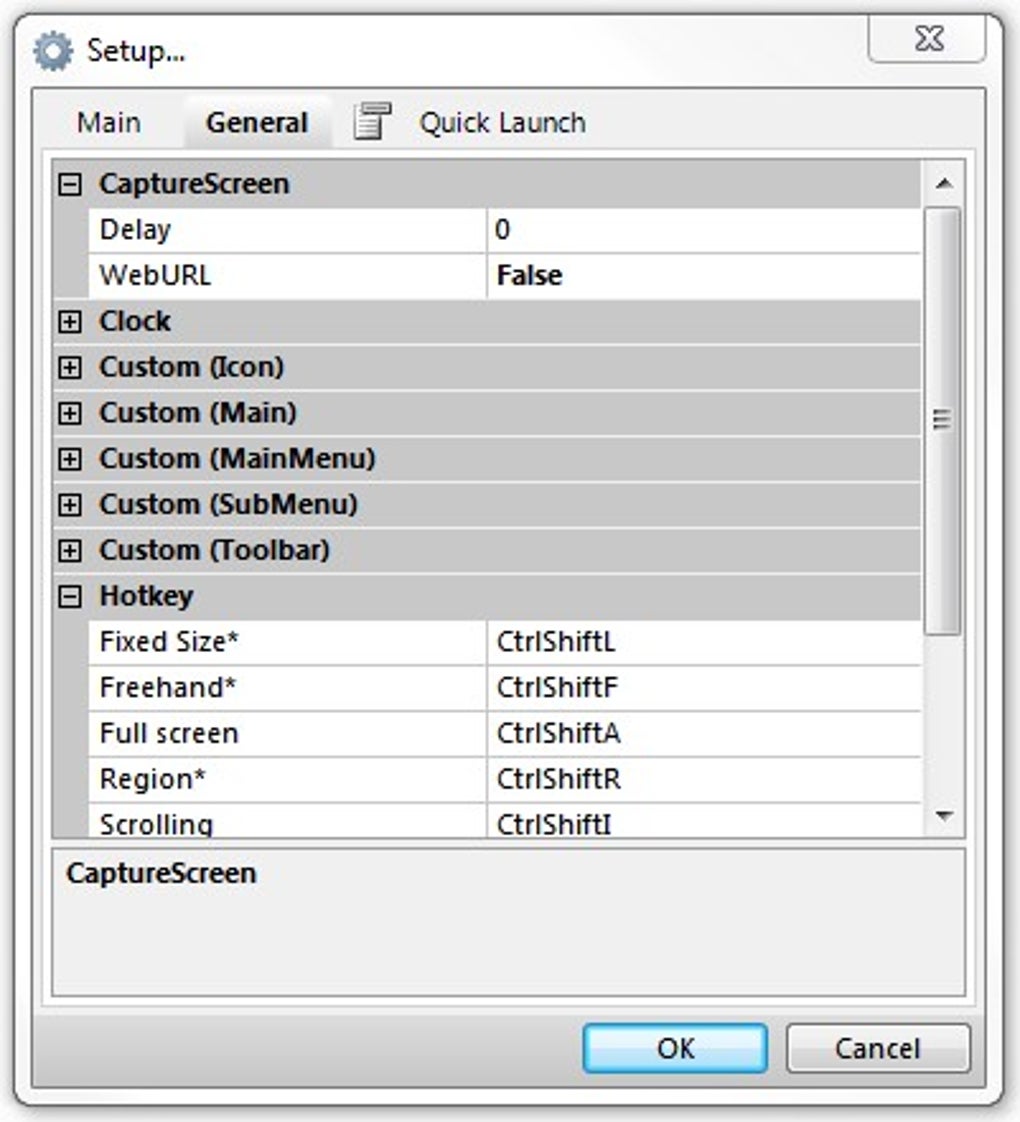The image size is (1020, 1122).
Task: Expand the Custom (Main) section
Action: click(x=70, y=412)
